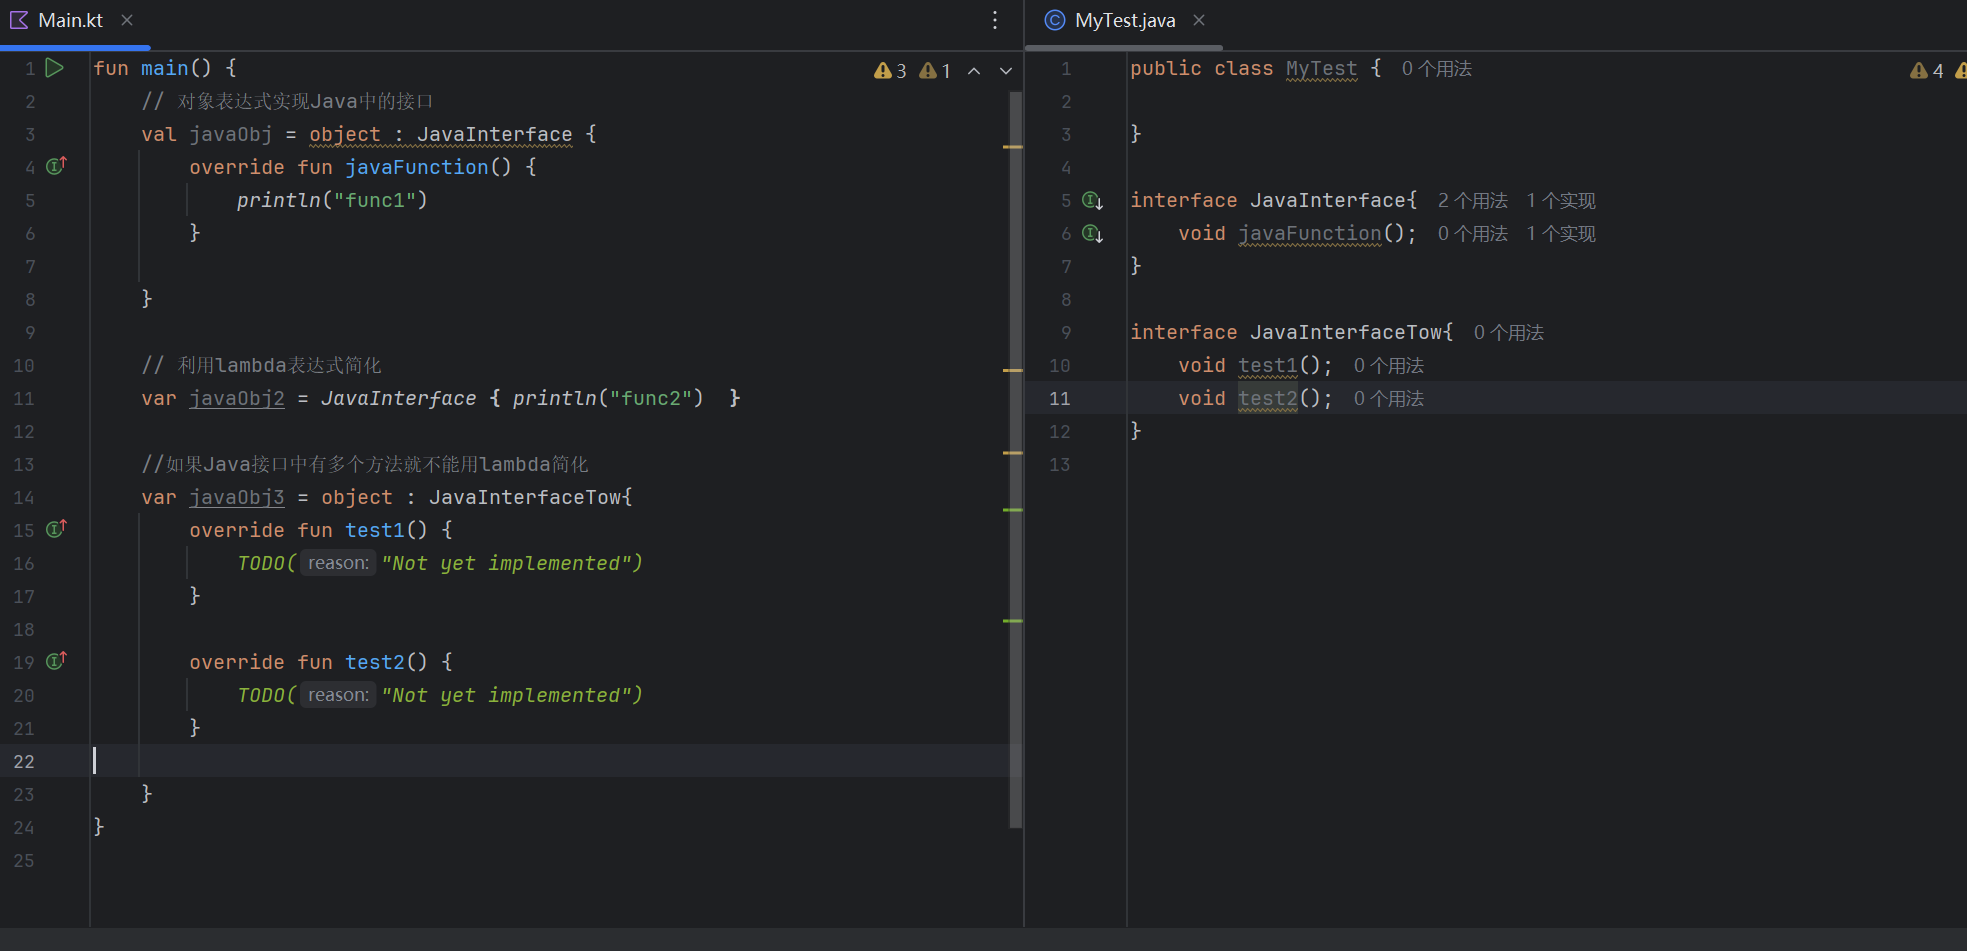Click the Kotlin file icon on Main.kt tab

(19, 20)
